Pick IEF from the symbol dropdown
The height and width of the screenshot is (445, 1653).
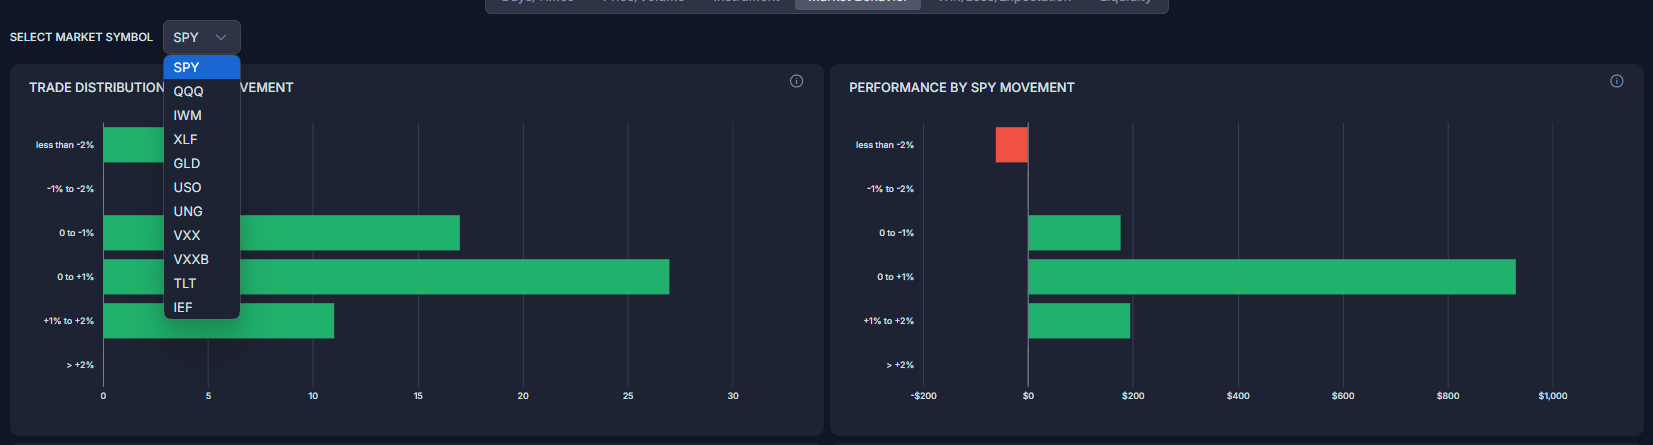coord(201,307)
